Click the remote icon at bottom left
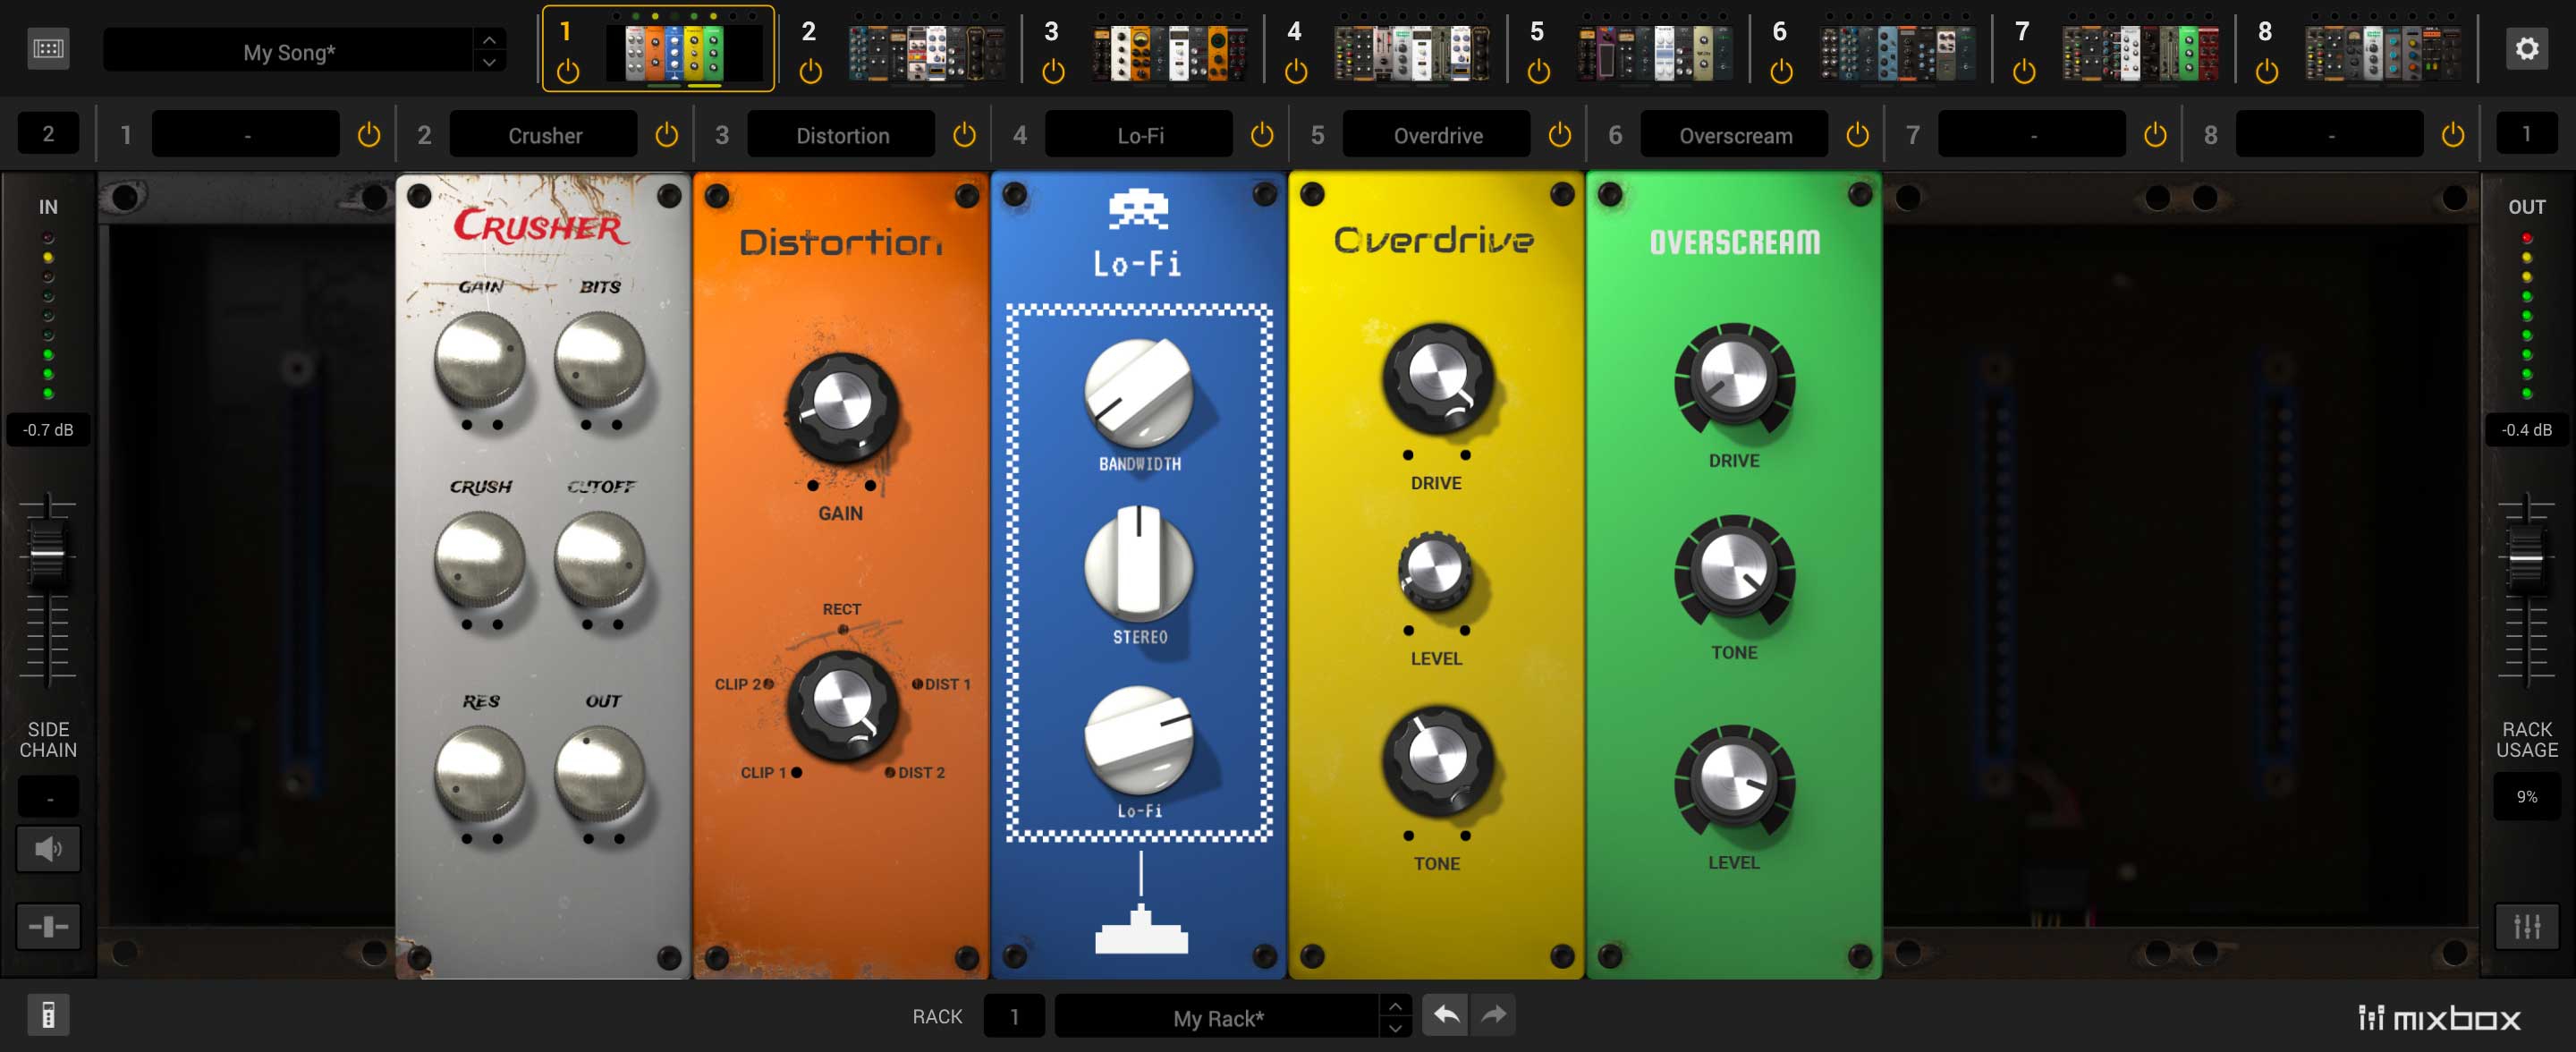The width and height of the screenshot is (2576, 1052). coord(48,1015)
